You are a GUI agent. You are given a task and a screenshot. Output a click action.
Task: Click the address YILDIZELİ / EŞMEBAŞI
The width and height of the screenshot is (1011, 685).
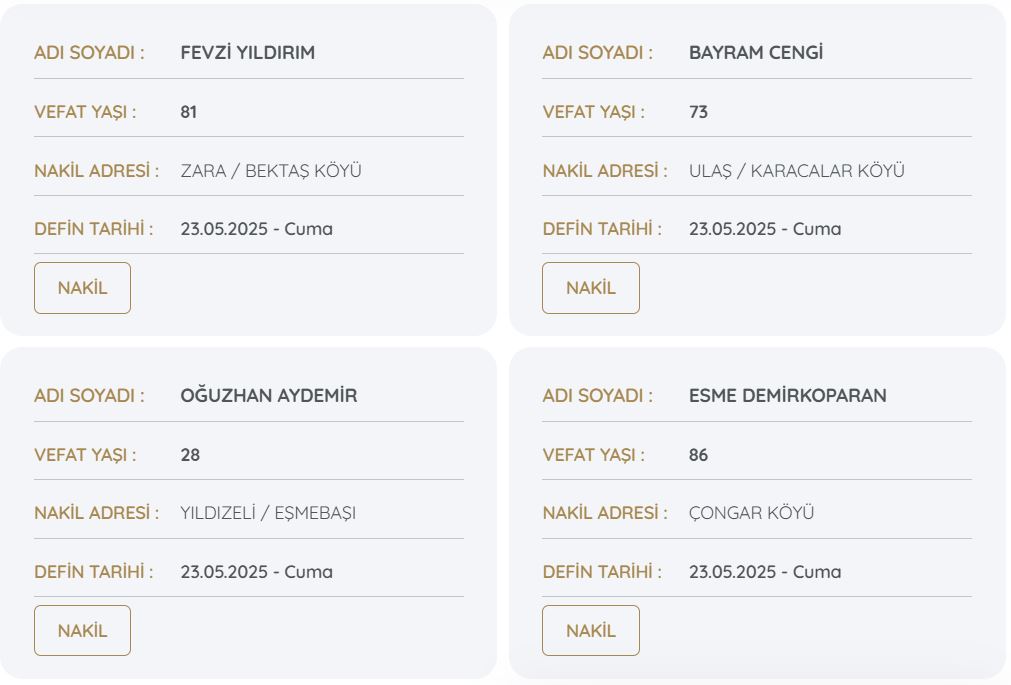click(x=268, y=514)
